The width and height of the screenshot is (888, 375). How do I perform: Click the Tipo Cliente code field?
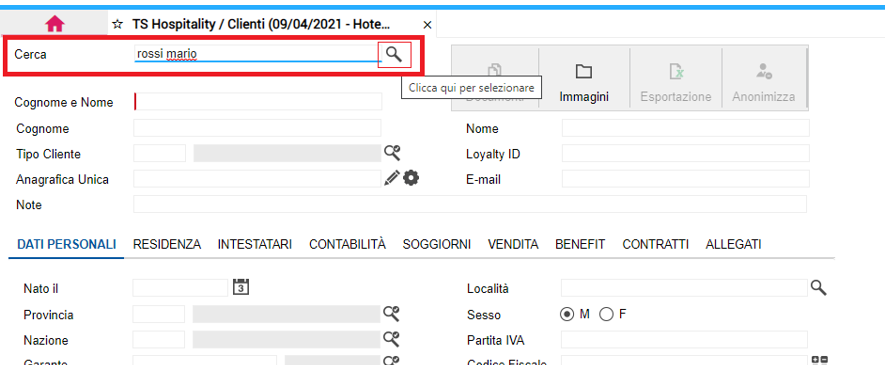point(160,153)
